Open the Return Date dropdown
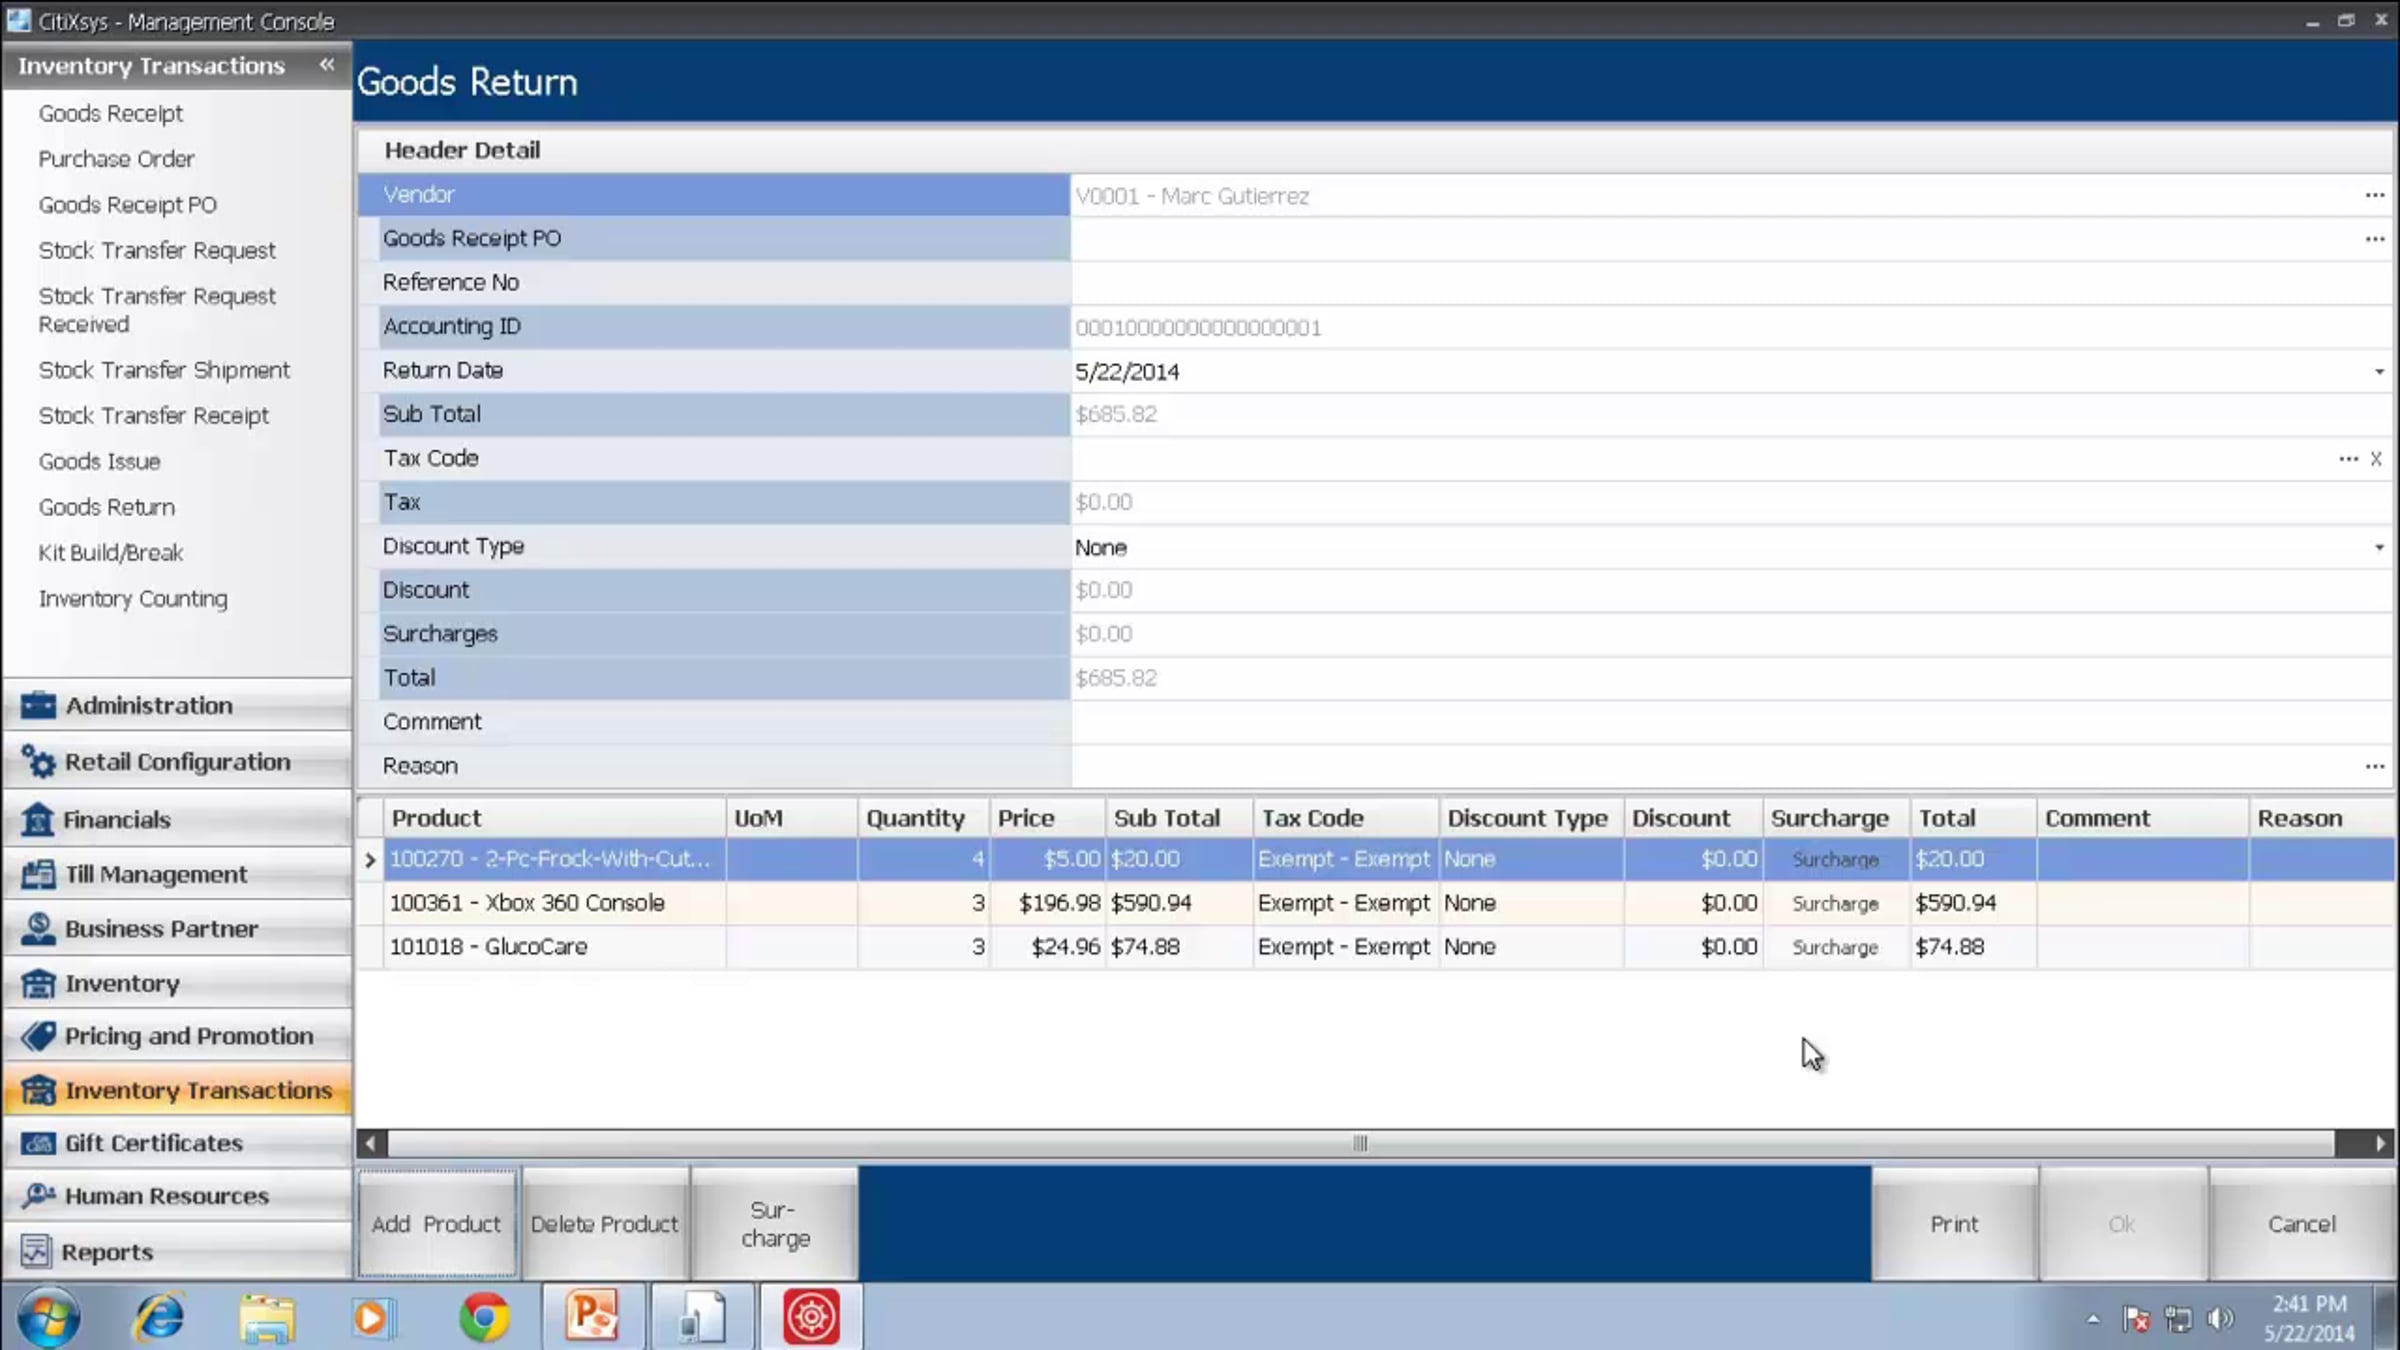This screenshot has height=1350, width=2400. [2379, 372]
